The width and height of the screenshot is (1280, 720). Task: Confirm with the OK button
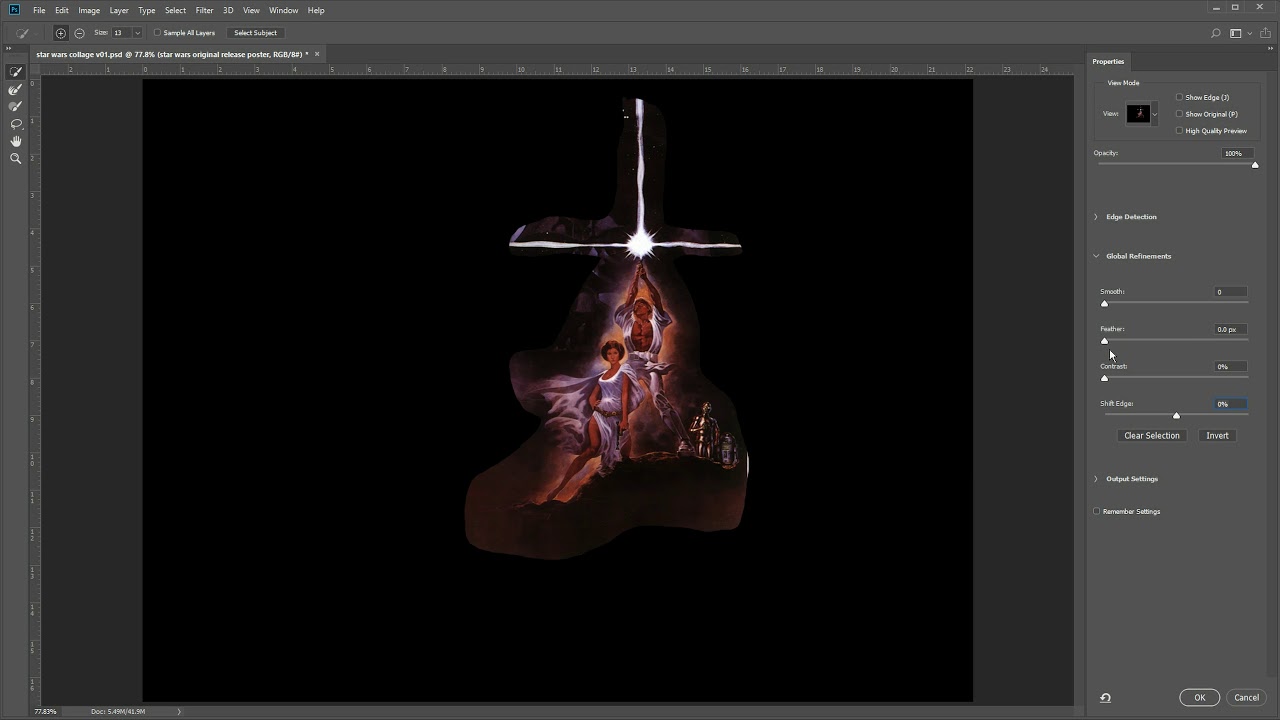click(x=1199, y=698)
